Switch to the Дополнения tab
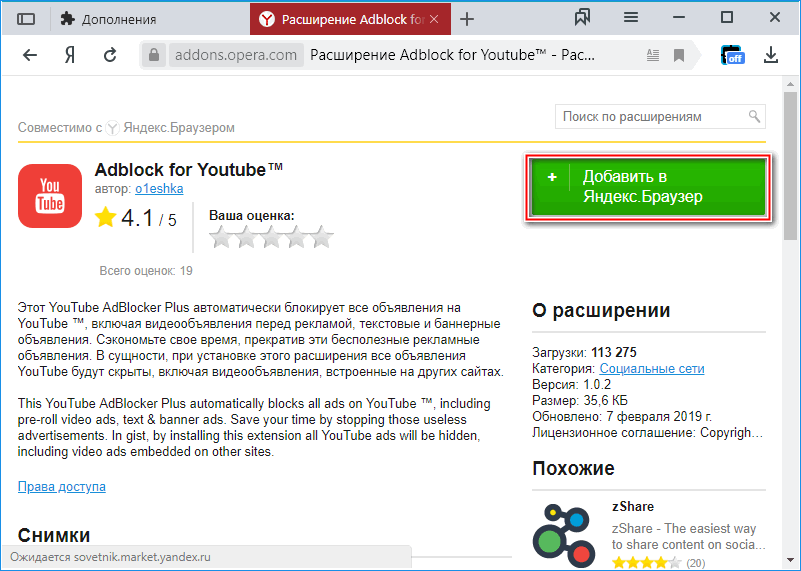This screenshot has width=801, height=571. (x=108, y=19)
